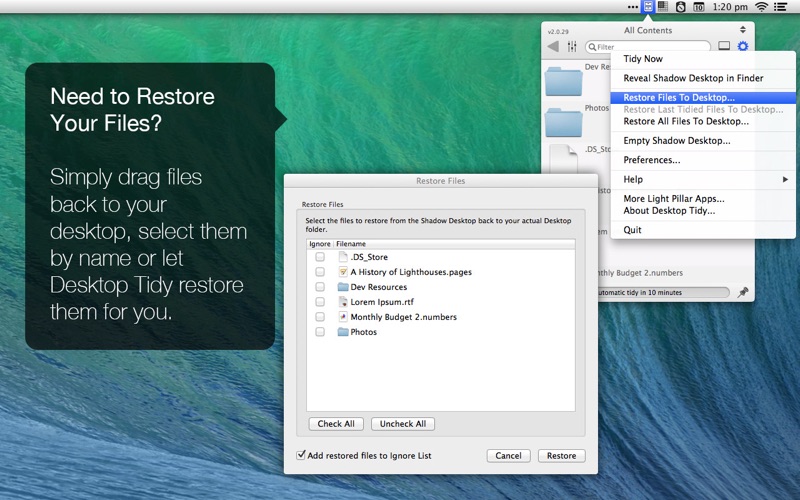Click the Photos folder icon in dialog

(343, 332)
